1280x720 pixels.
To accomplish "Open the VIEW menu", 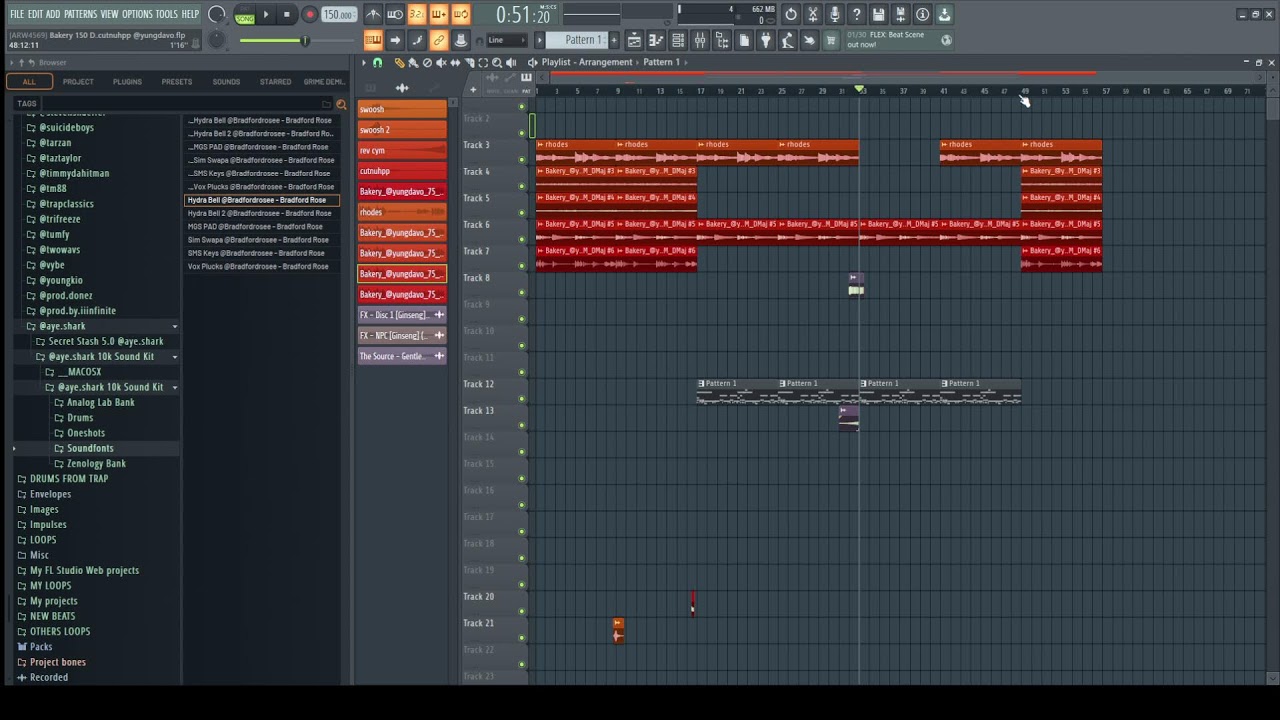I will [109, 14].
